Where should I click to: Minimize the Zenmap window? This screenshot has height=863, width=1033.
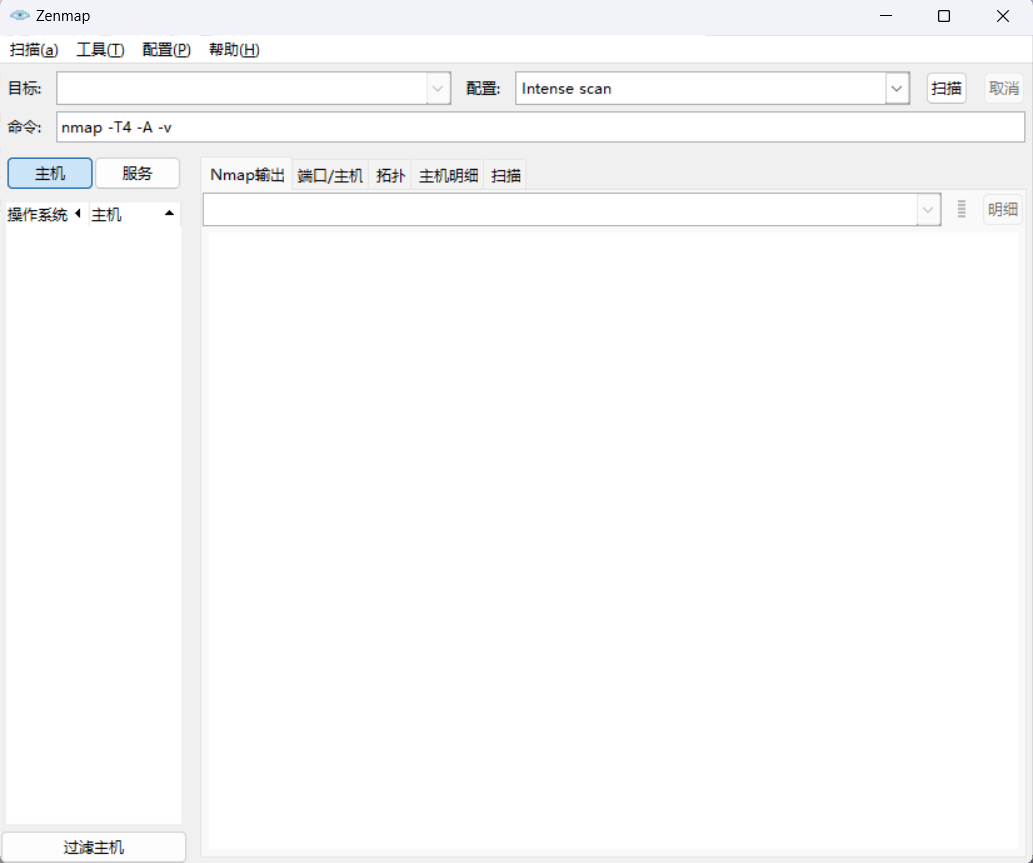(886, 16)
